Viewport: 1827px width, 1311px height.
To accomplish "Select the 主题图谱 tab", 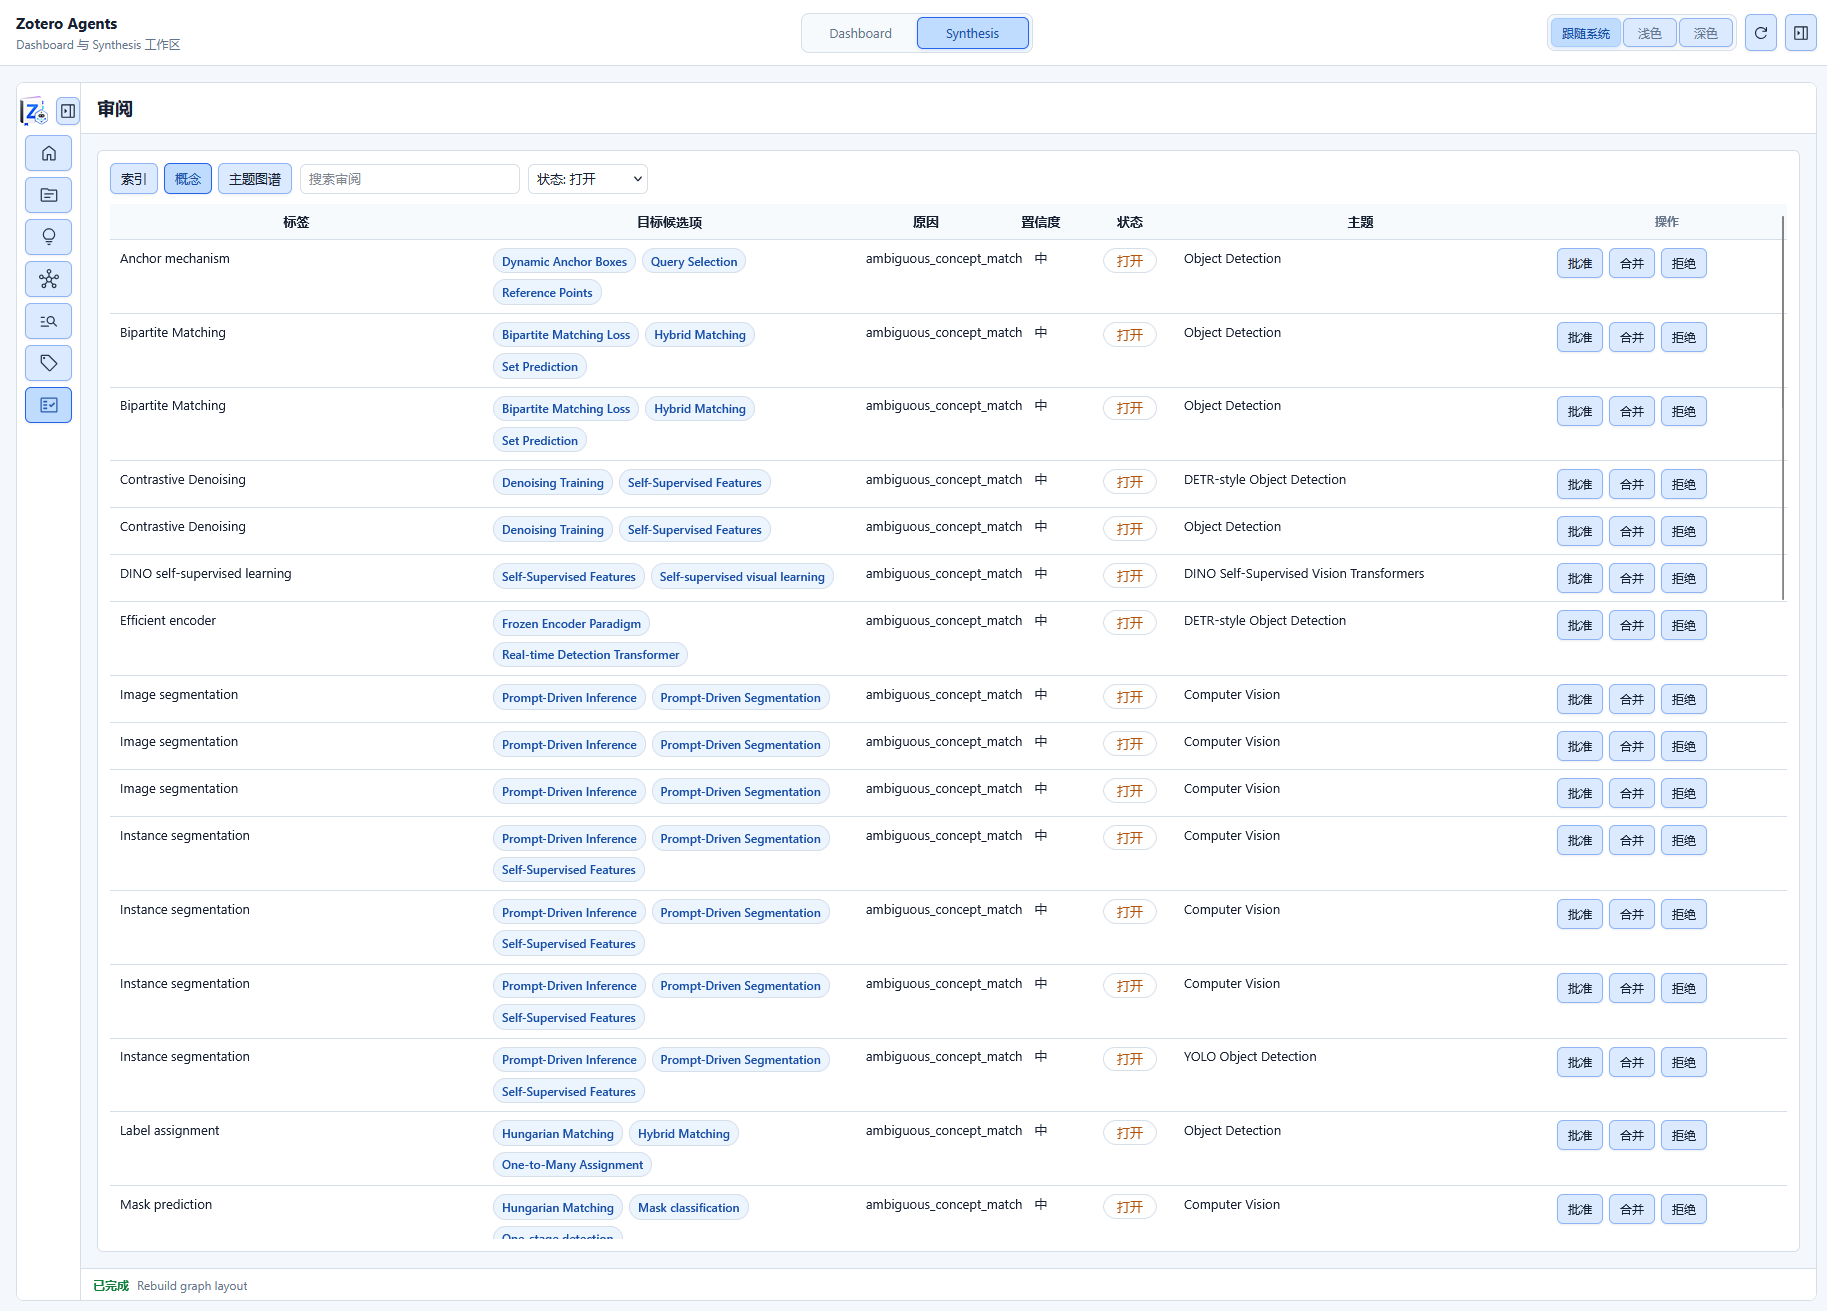I will 255,179.
